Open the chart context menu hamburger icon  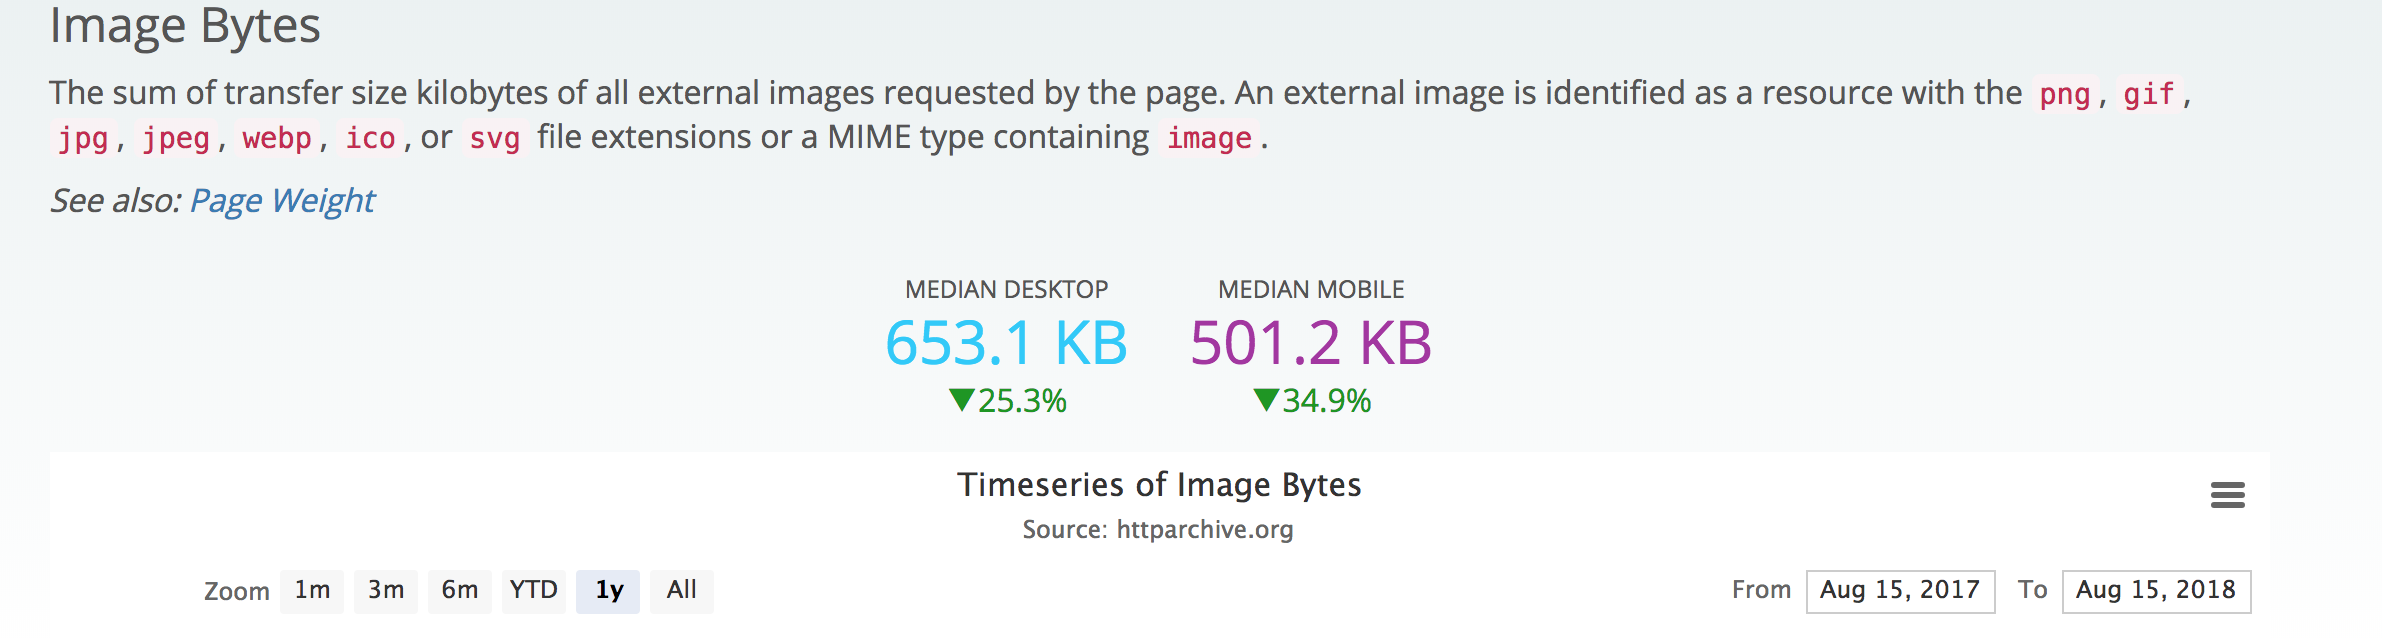click(x=2227, y=495)
